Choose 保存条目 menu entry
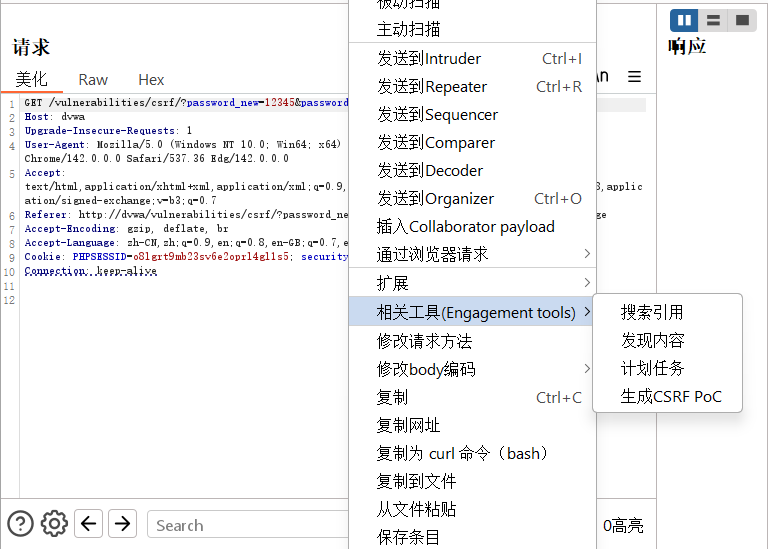Image resolution: width=768 pixels, height=549 pixels. 472,537
